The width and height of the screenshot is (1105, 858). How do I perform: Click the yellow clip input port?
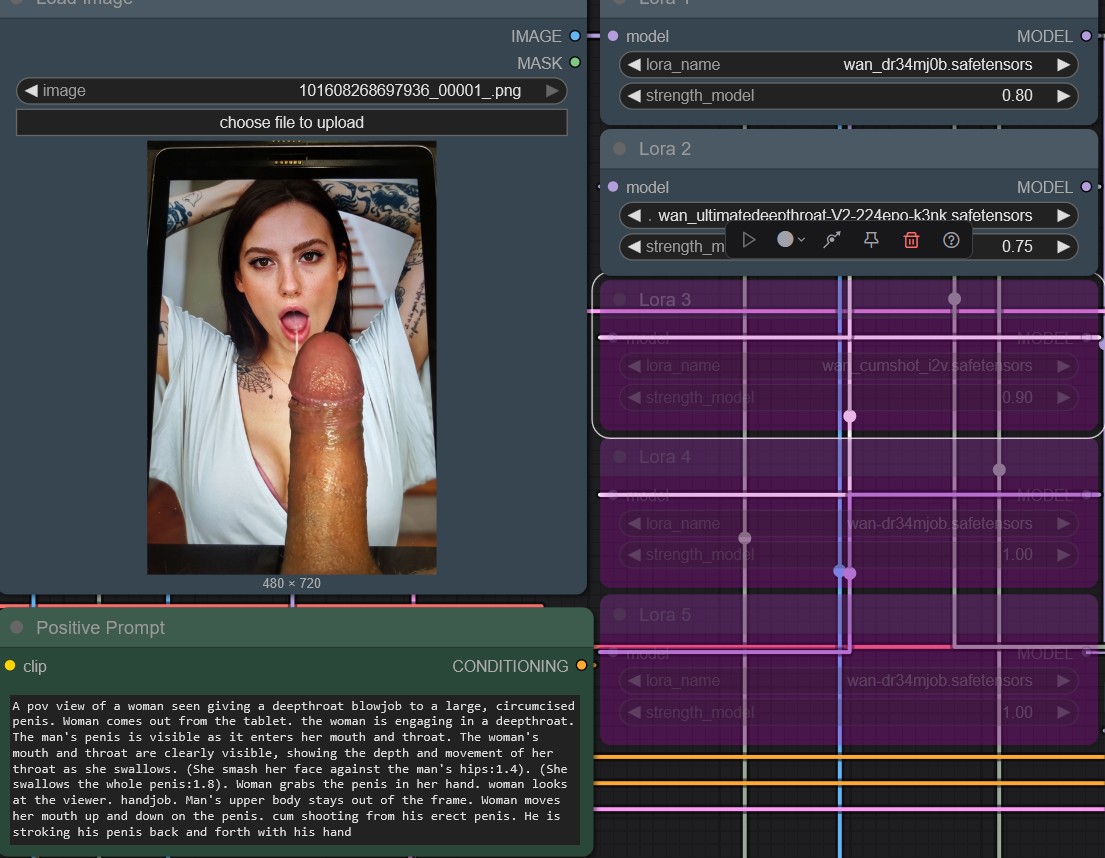coord(10,666)
